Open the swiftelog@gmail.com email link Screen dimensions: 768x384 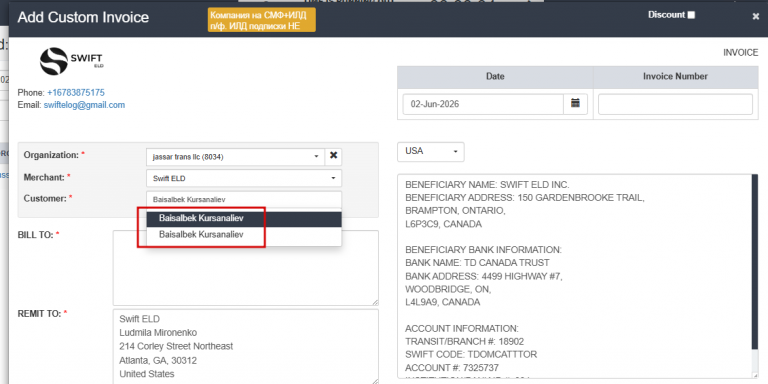click(x=84, y=105)
